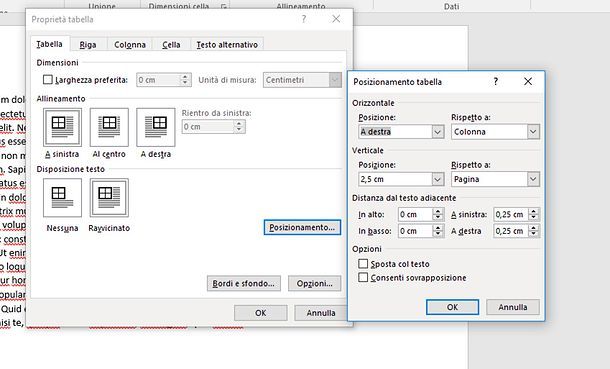610x369 pixels.
Task: Adjust 'A destra' distance spinner
Action: click(x=534, y=231)
